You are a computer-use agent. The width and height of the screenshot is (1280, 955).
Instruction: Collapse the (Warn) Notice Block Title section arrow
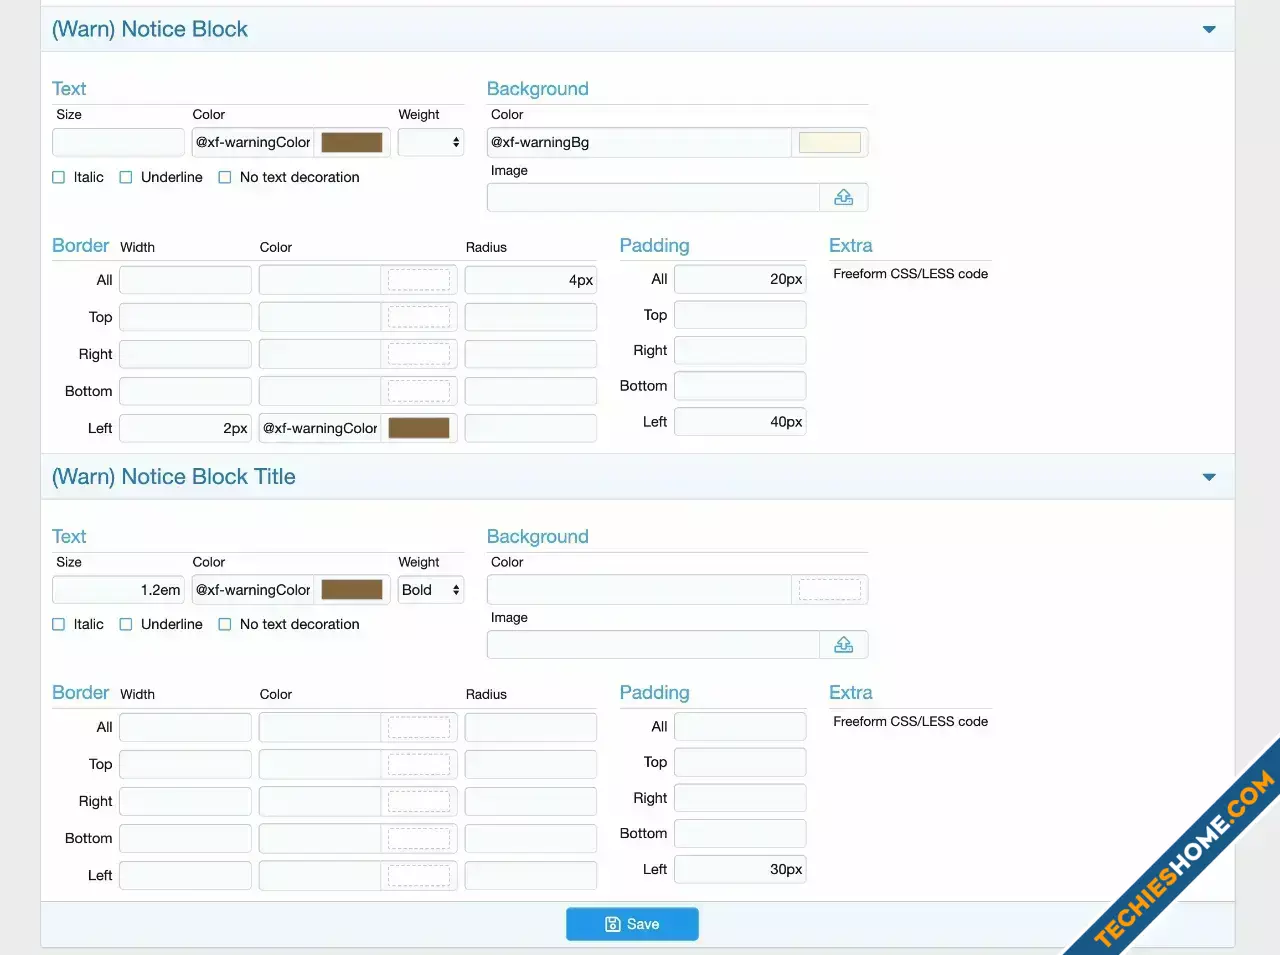1209,477
